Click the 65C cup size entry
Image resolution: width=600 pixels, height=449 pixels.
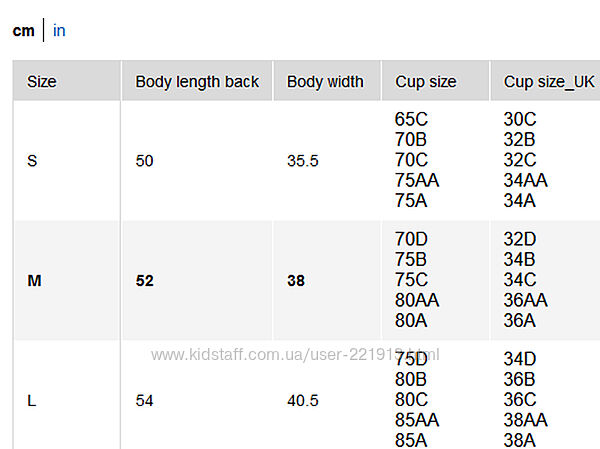pos(412,120)
